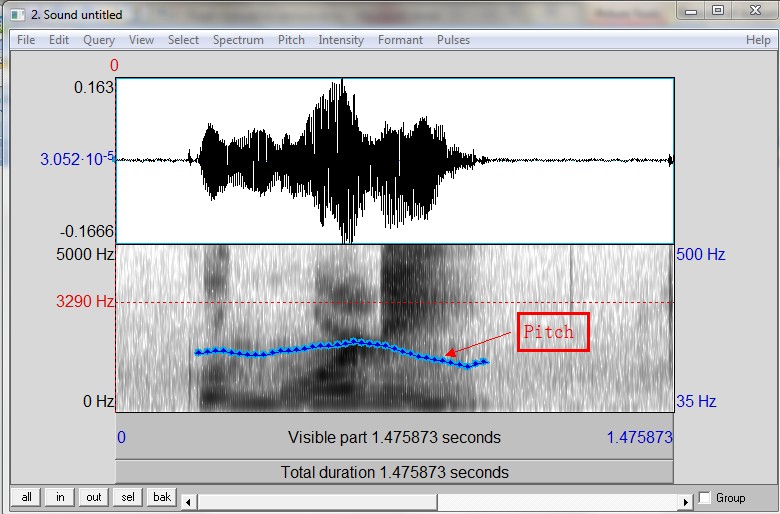The width and height of the screenshot is (780, 514).
Task: Click the 'all' zoom button
Action: [x=25, y=498]
